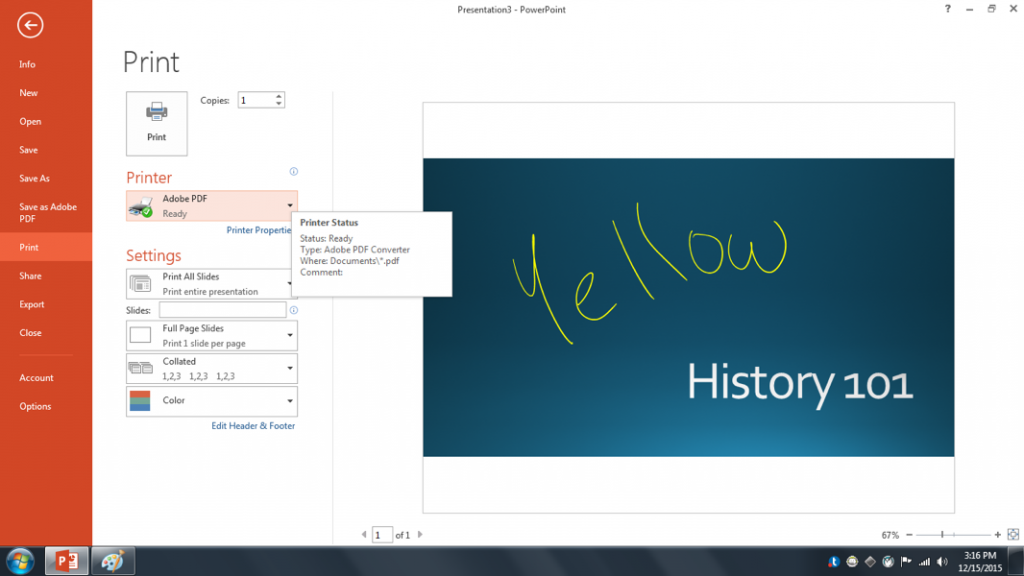Click the taskbar clock showing 3:16 PM
This screenshot has width=1024, height=576.
(x=980, y=562)
